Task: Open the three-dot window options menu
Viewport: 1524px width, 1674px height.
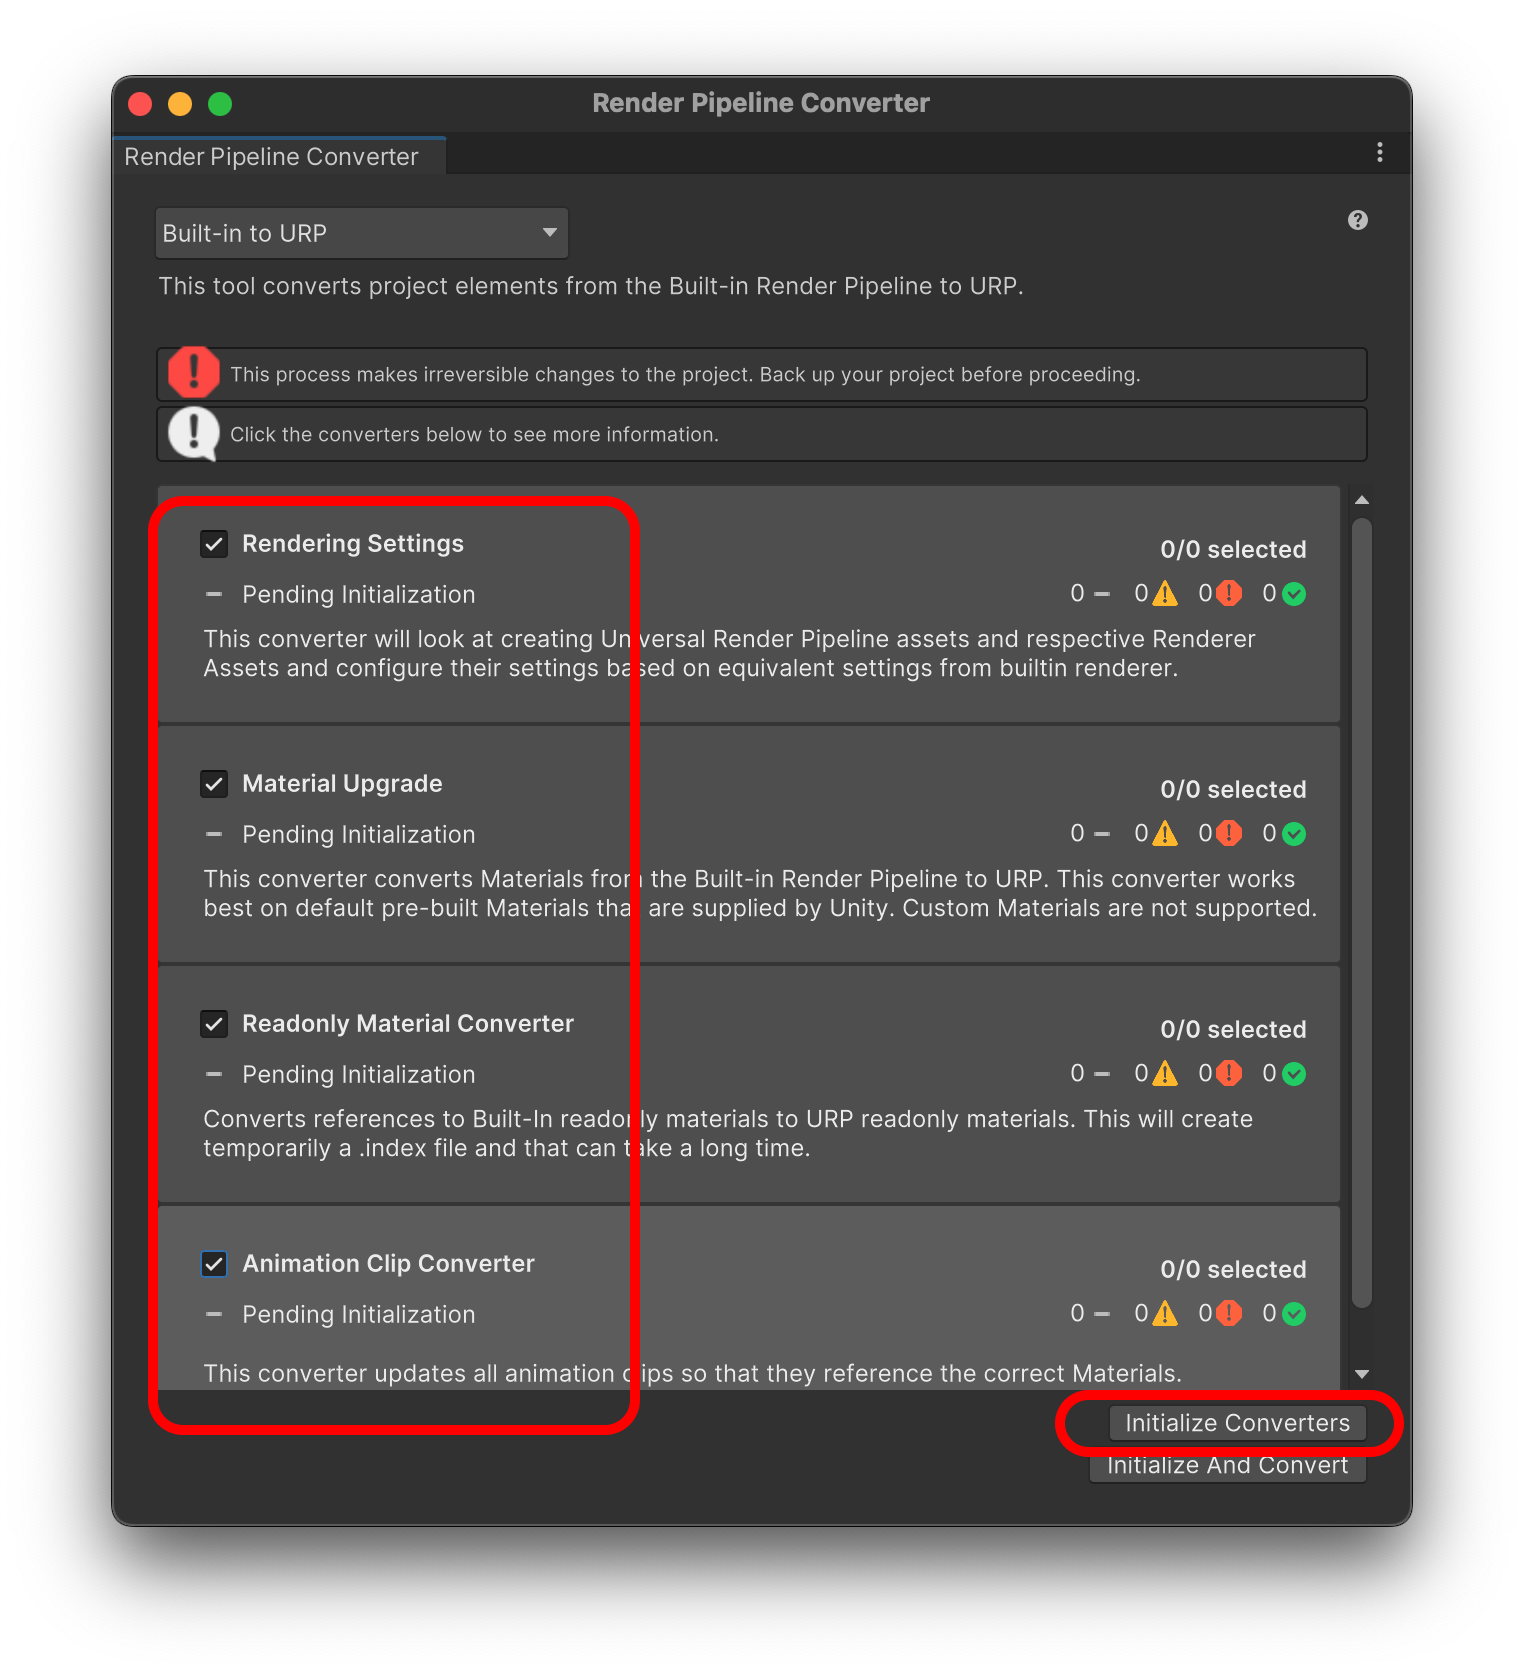Action: 1380,152
